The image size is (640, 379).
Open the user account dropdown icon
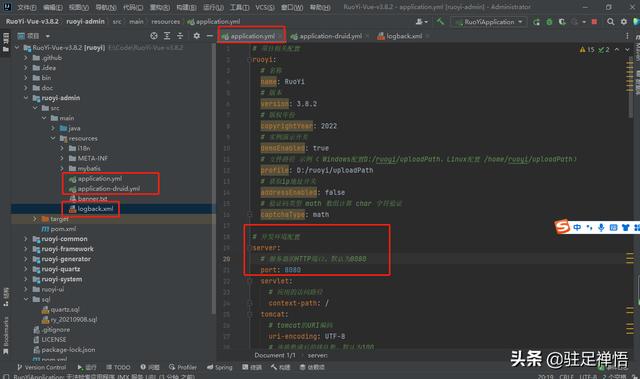tap(421, 22)
